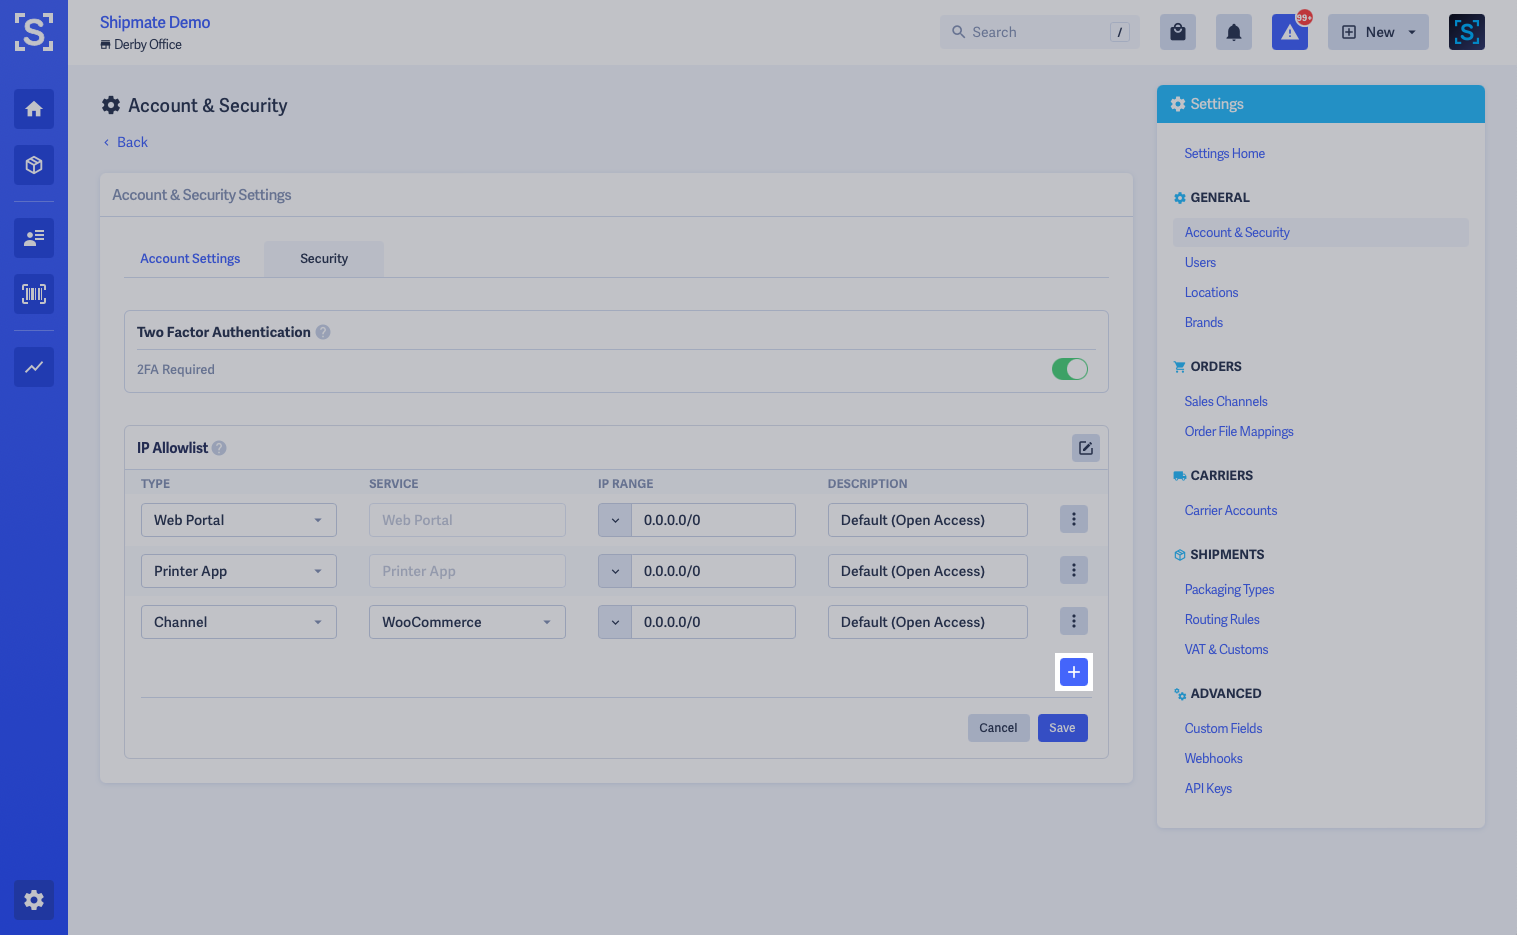Switch to the Security tab
The image size is (1517, 935).
tap(324, 259)
